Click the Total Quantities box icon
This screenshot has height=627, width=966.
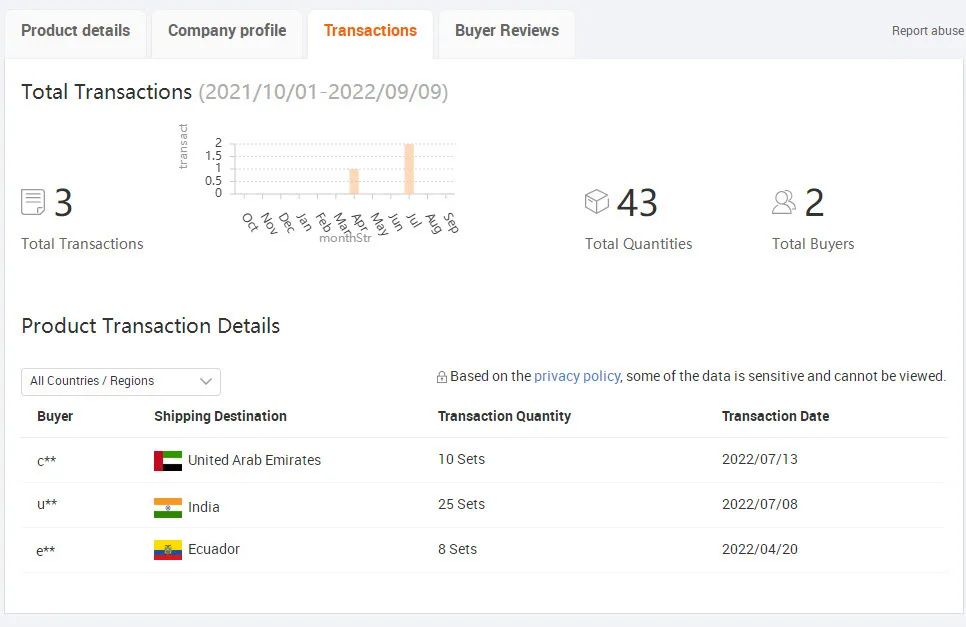tap(596, 202)
